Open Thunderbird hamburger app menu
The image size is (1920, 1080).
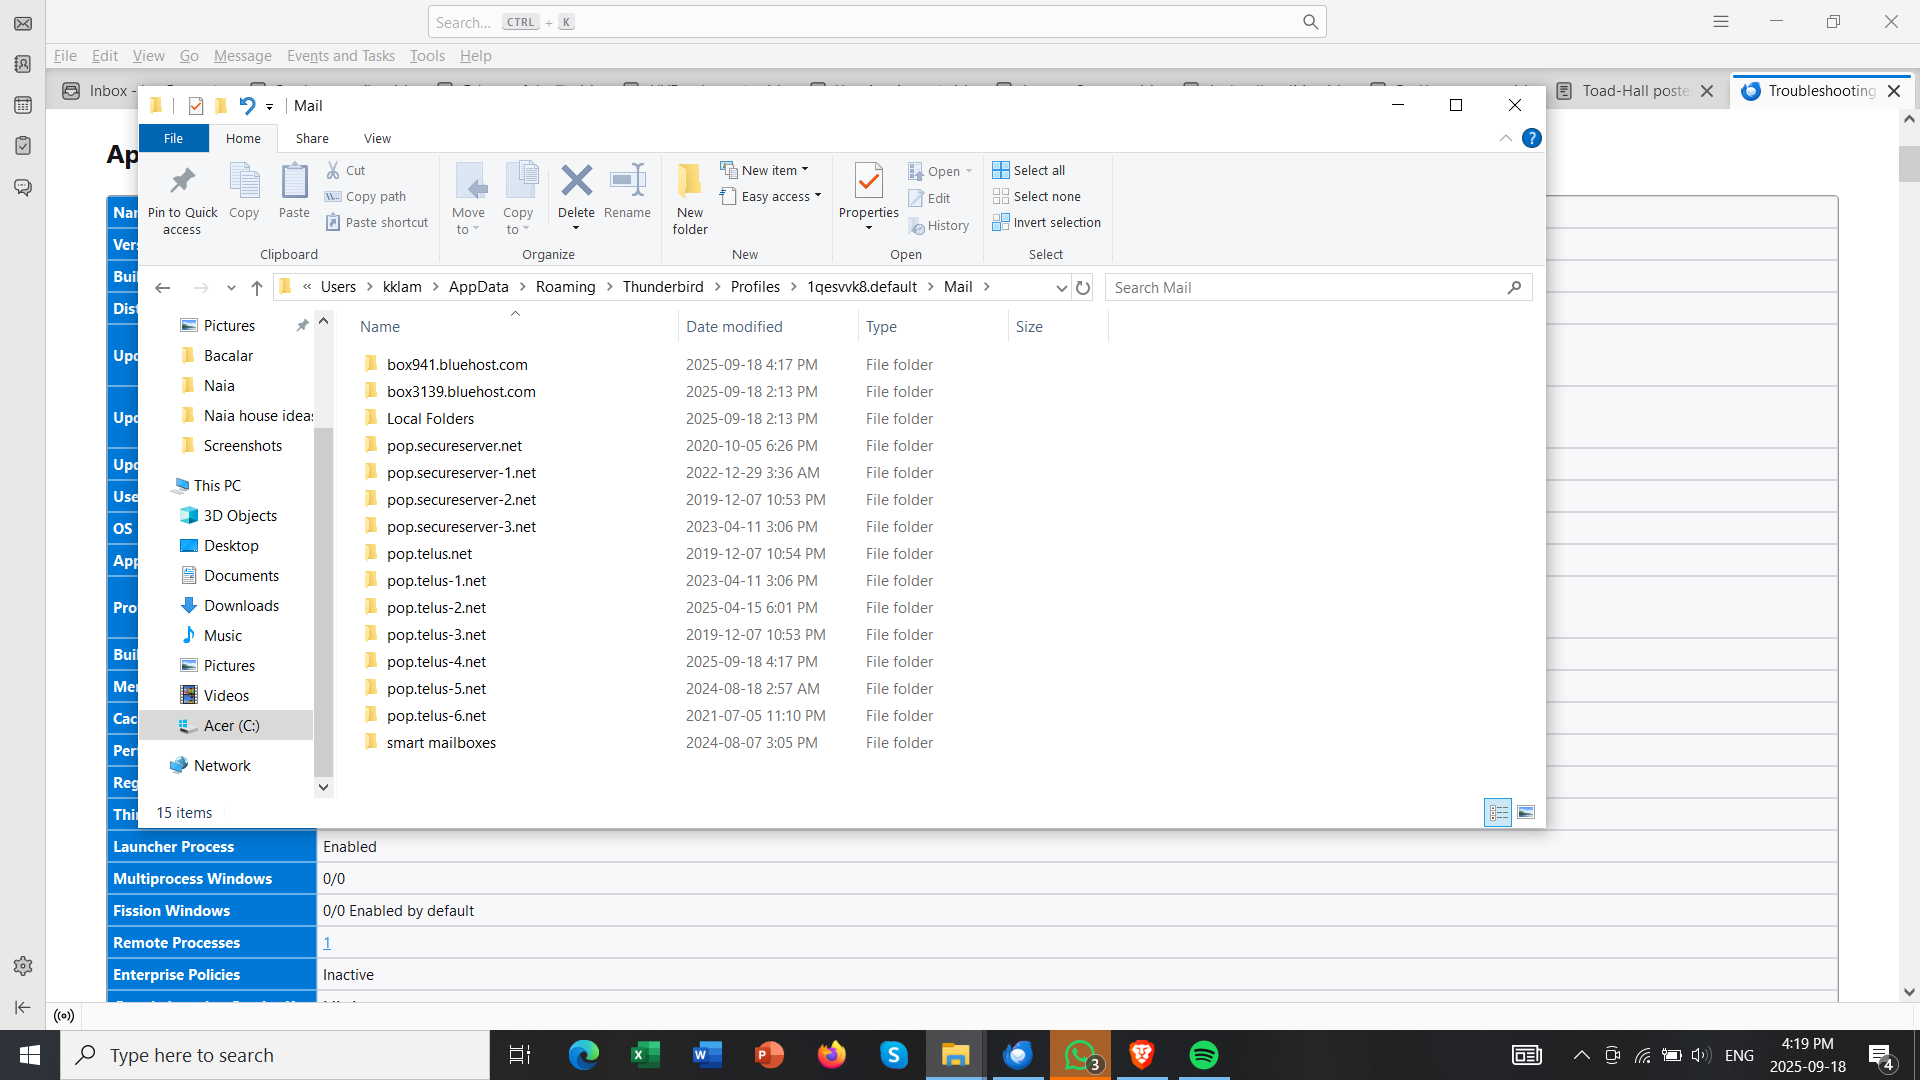point(1721,21)
